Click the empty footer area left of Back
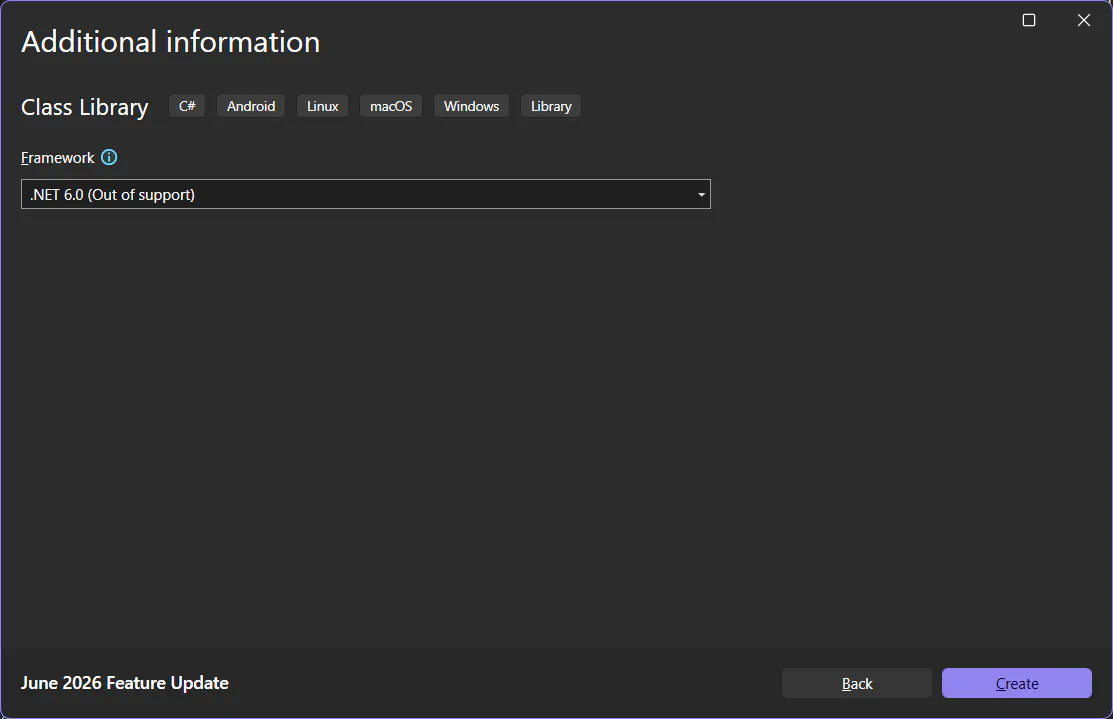 504,683
